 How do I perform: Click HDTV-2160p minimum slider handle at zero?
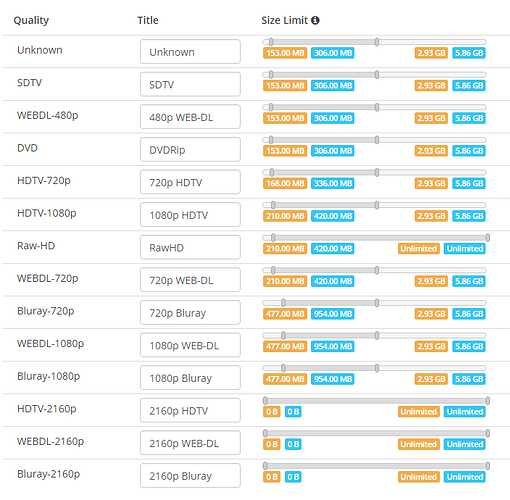(x=265, y=400)
